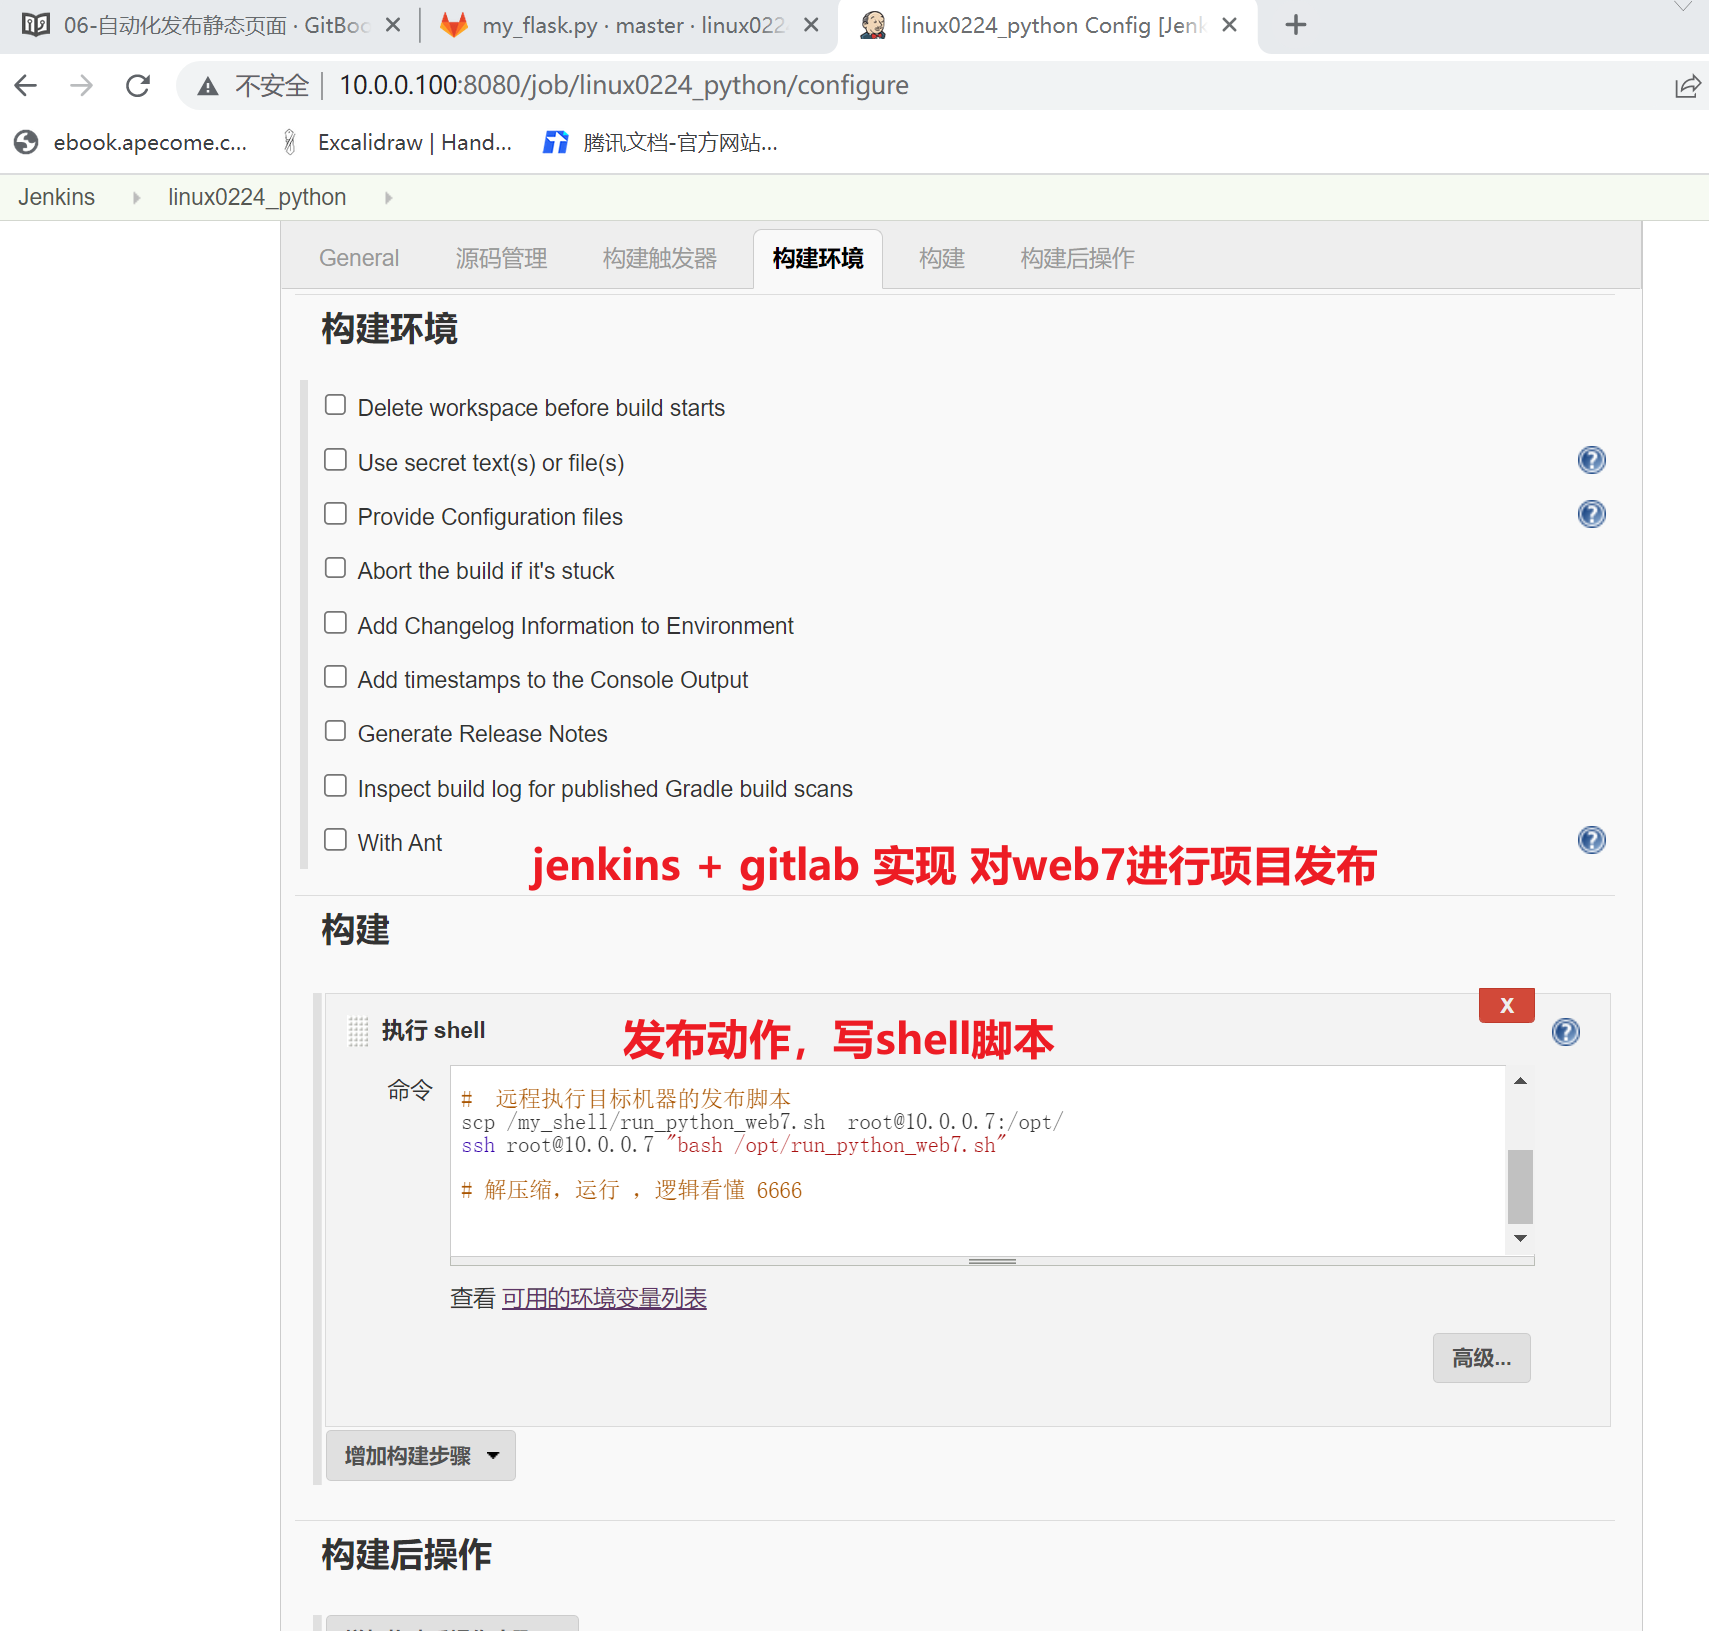This screenshot has height=1631, width=1709.
Task: Expand the Jenkins breadcrumb arrow
Action: click(136, 198)
